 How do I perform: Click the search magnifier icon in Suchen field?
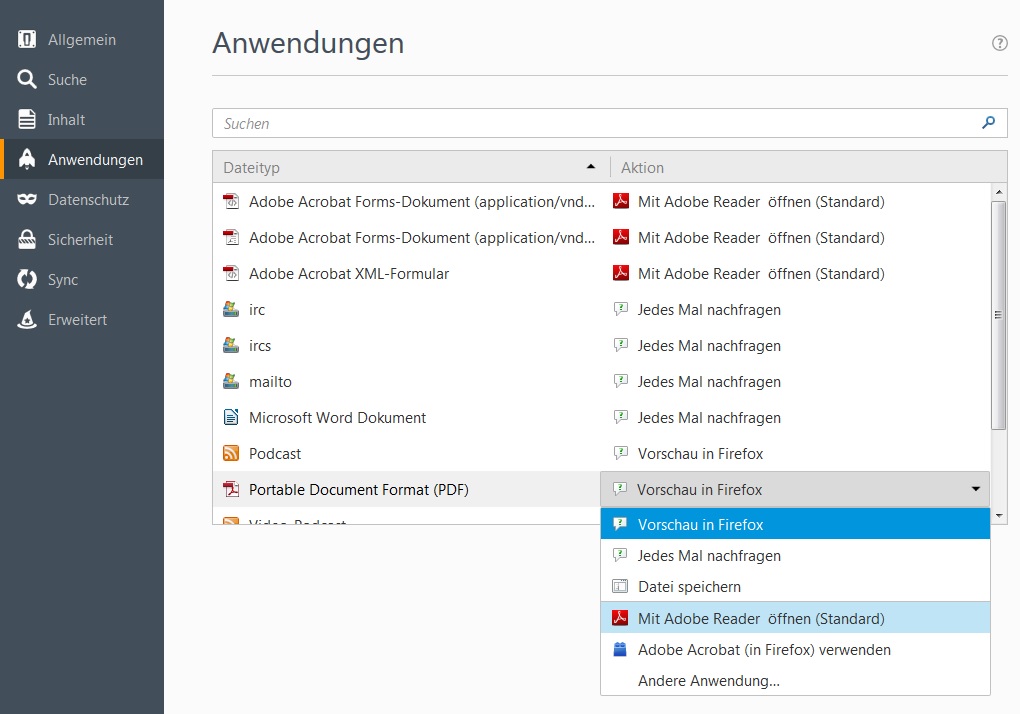(x=988, y=122)
